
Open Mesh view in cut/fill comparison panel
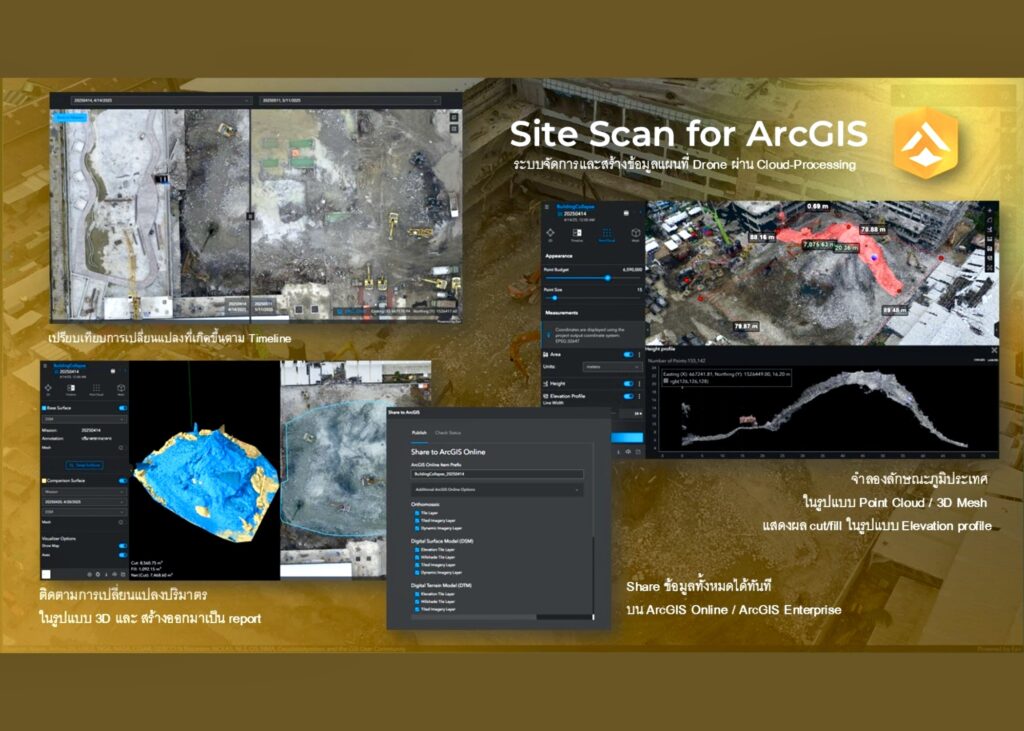pyautogui.click(x=121, y=389)
